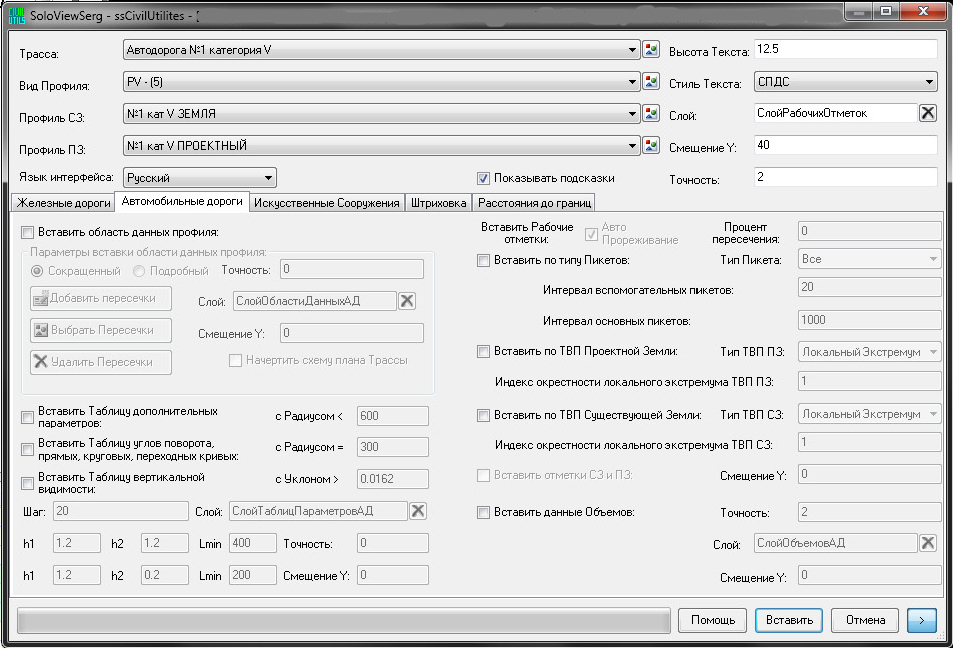Tick the Вставить данные Объемов checkbox
Image resolution: width=953 pixels, height=648 pixels.
click(x=484, y=512)
